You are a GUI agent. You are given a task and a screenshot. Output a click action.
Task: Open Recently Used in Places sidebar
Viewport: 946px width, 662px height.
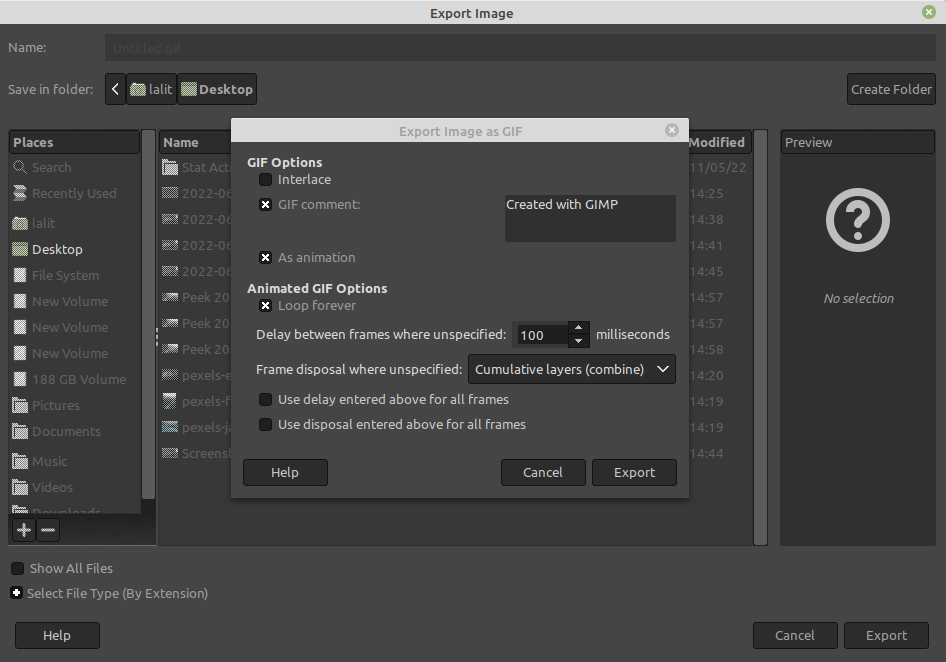(x=73, y=194)
